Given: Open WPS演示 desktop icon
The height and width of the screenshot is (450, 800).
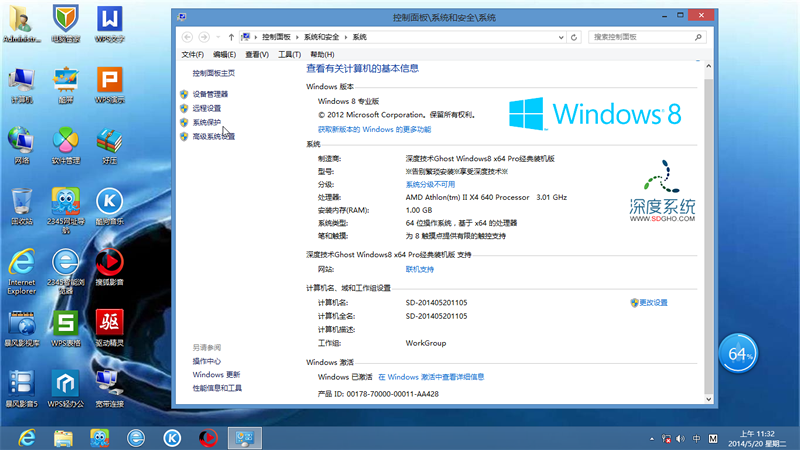Looking at the screenshot, I should (110, 85).
